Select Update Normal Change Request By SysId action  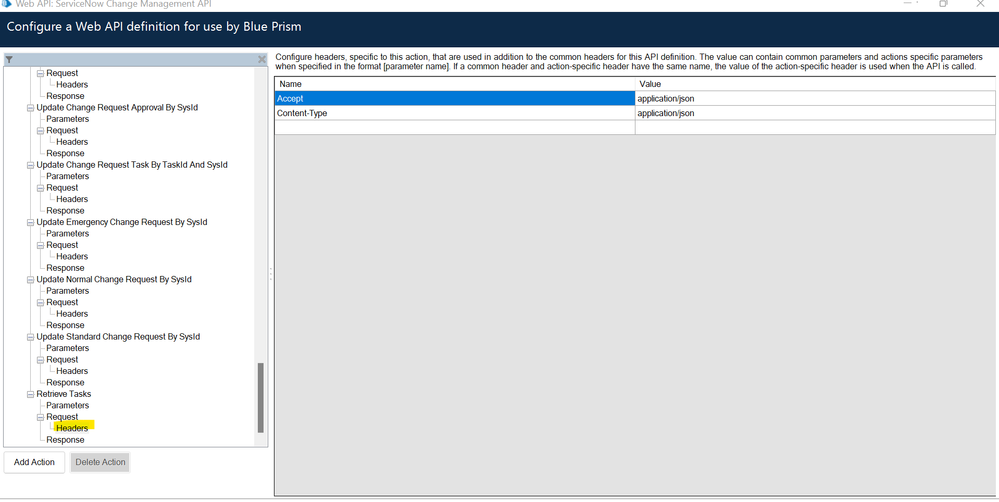[x=114, y=280]
